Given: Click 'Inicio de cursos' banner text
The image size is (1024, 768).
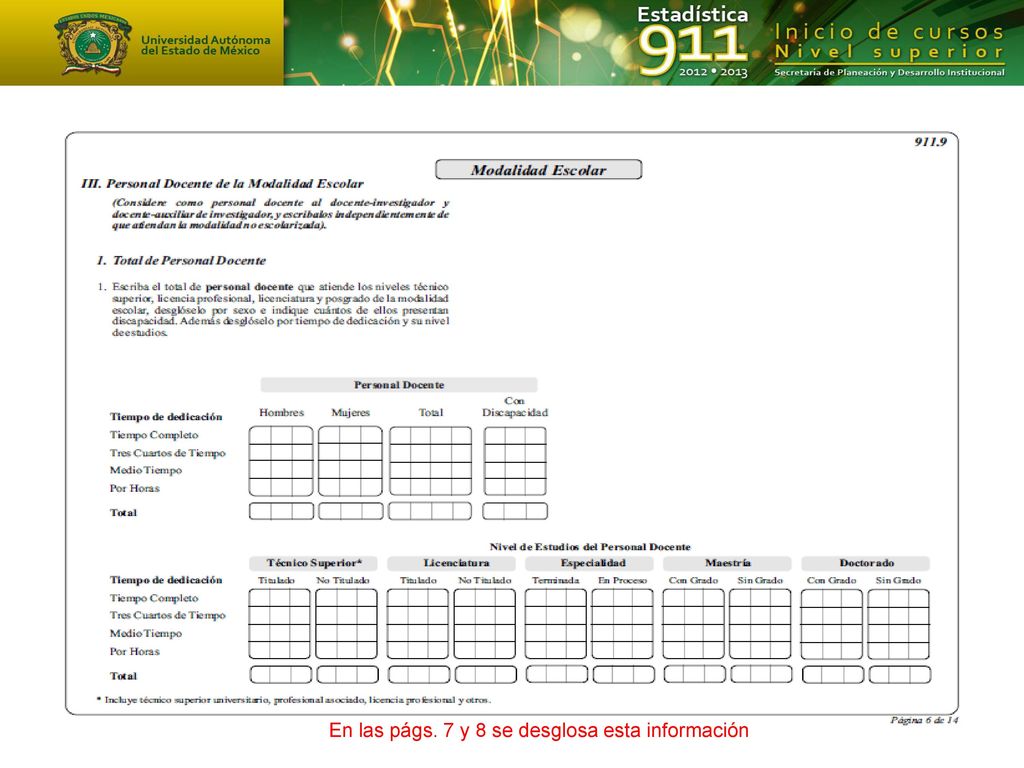Looking at the screenshot, I should tap(889, 31).
